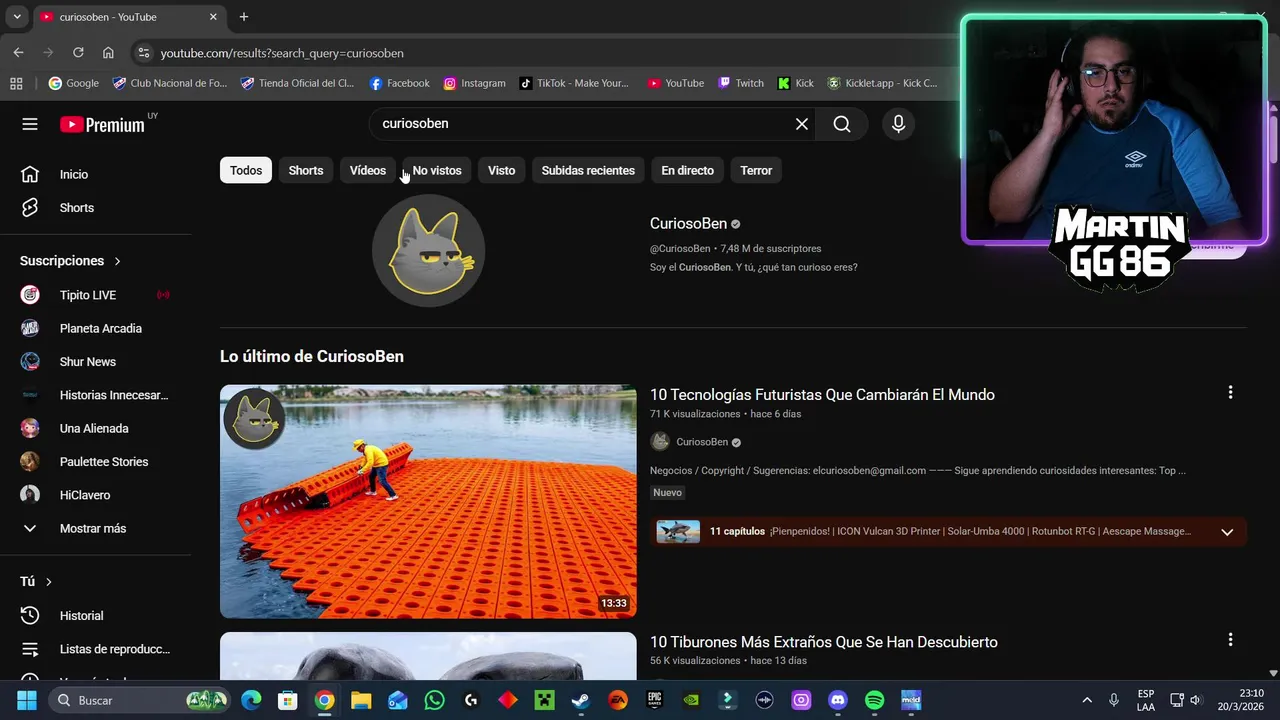Open 10 Tiburones Más Extraños video title
The width and height of the screenshot is (1280, 720).
824,642
